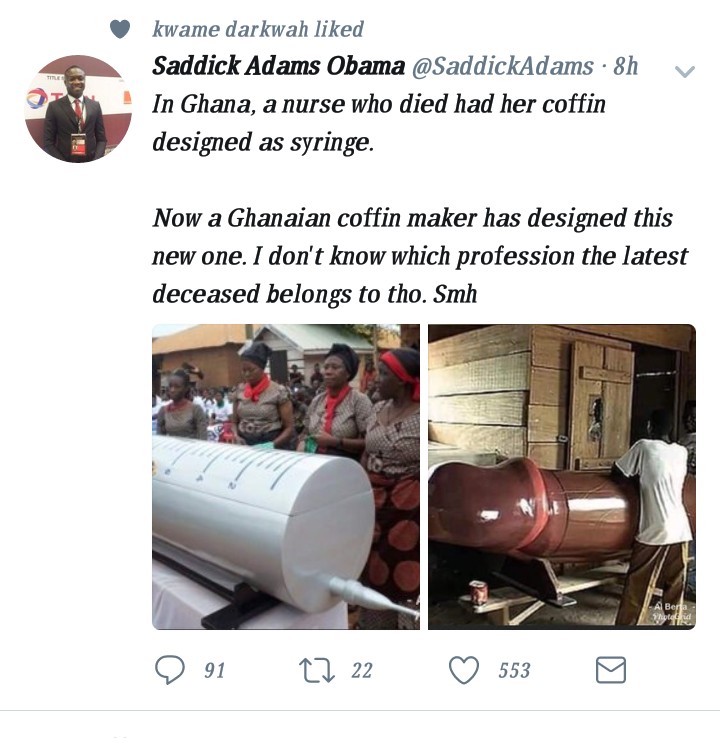
Task: Click the 22 retweets count
Action: (x=361, y=670)
